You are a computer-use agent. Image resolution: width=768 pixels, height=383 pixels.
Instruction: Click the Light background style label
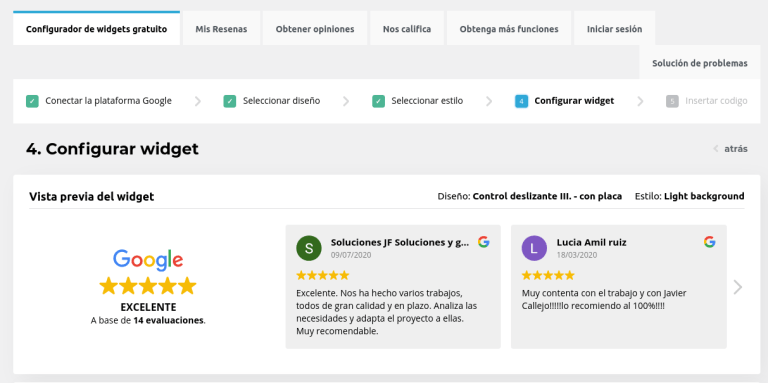pos(704,196)
